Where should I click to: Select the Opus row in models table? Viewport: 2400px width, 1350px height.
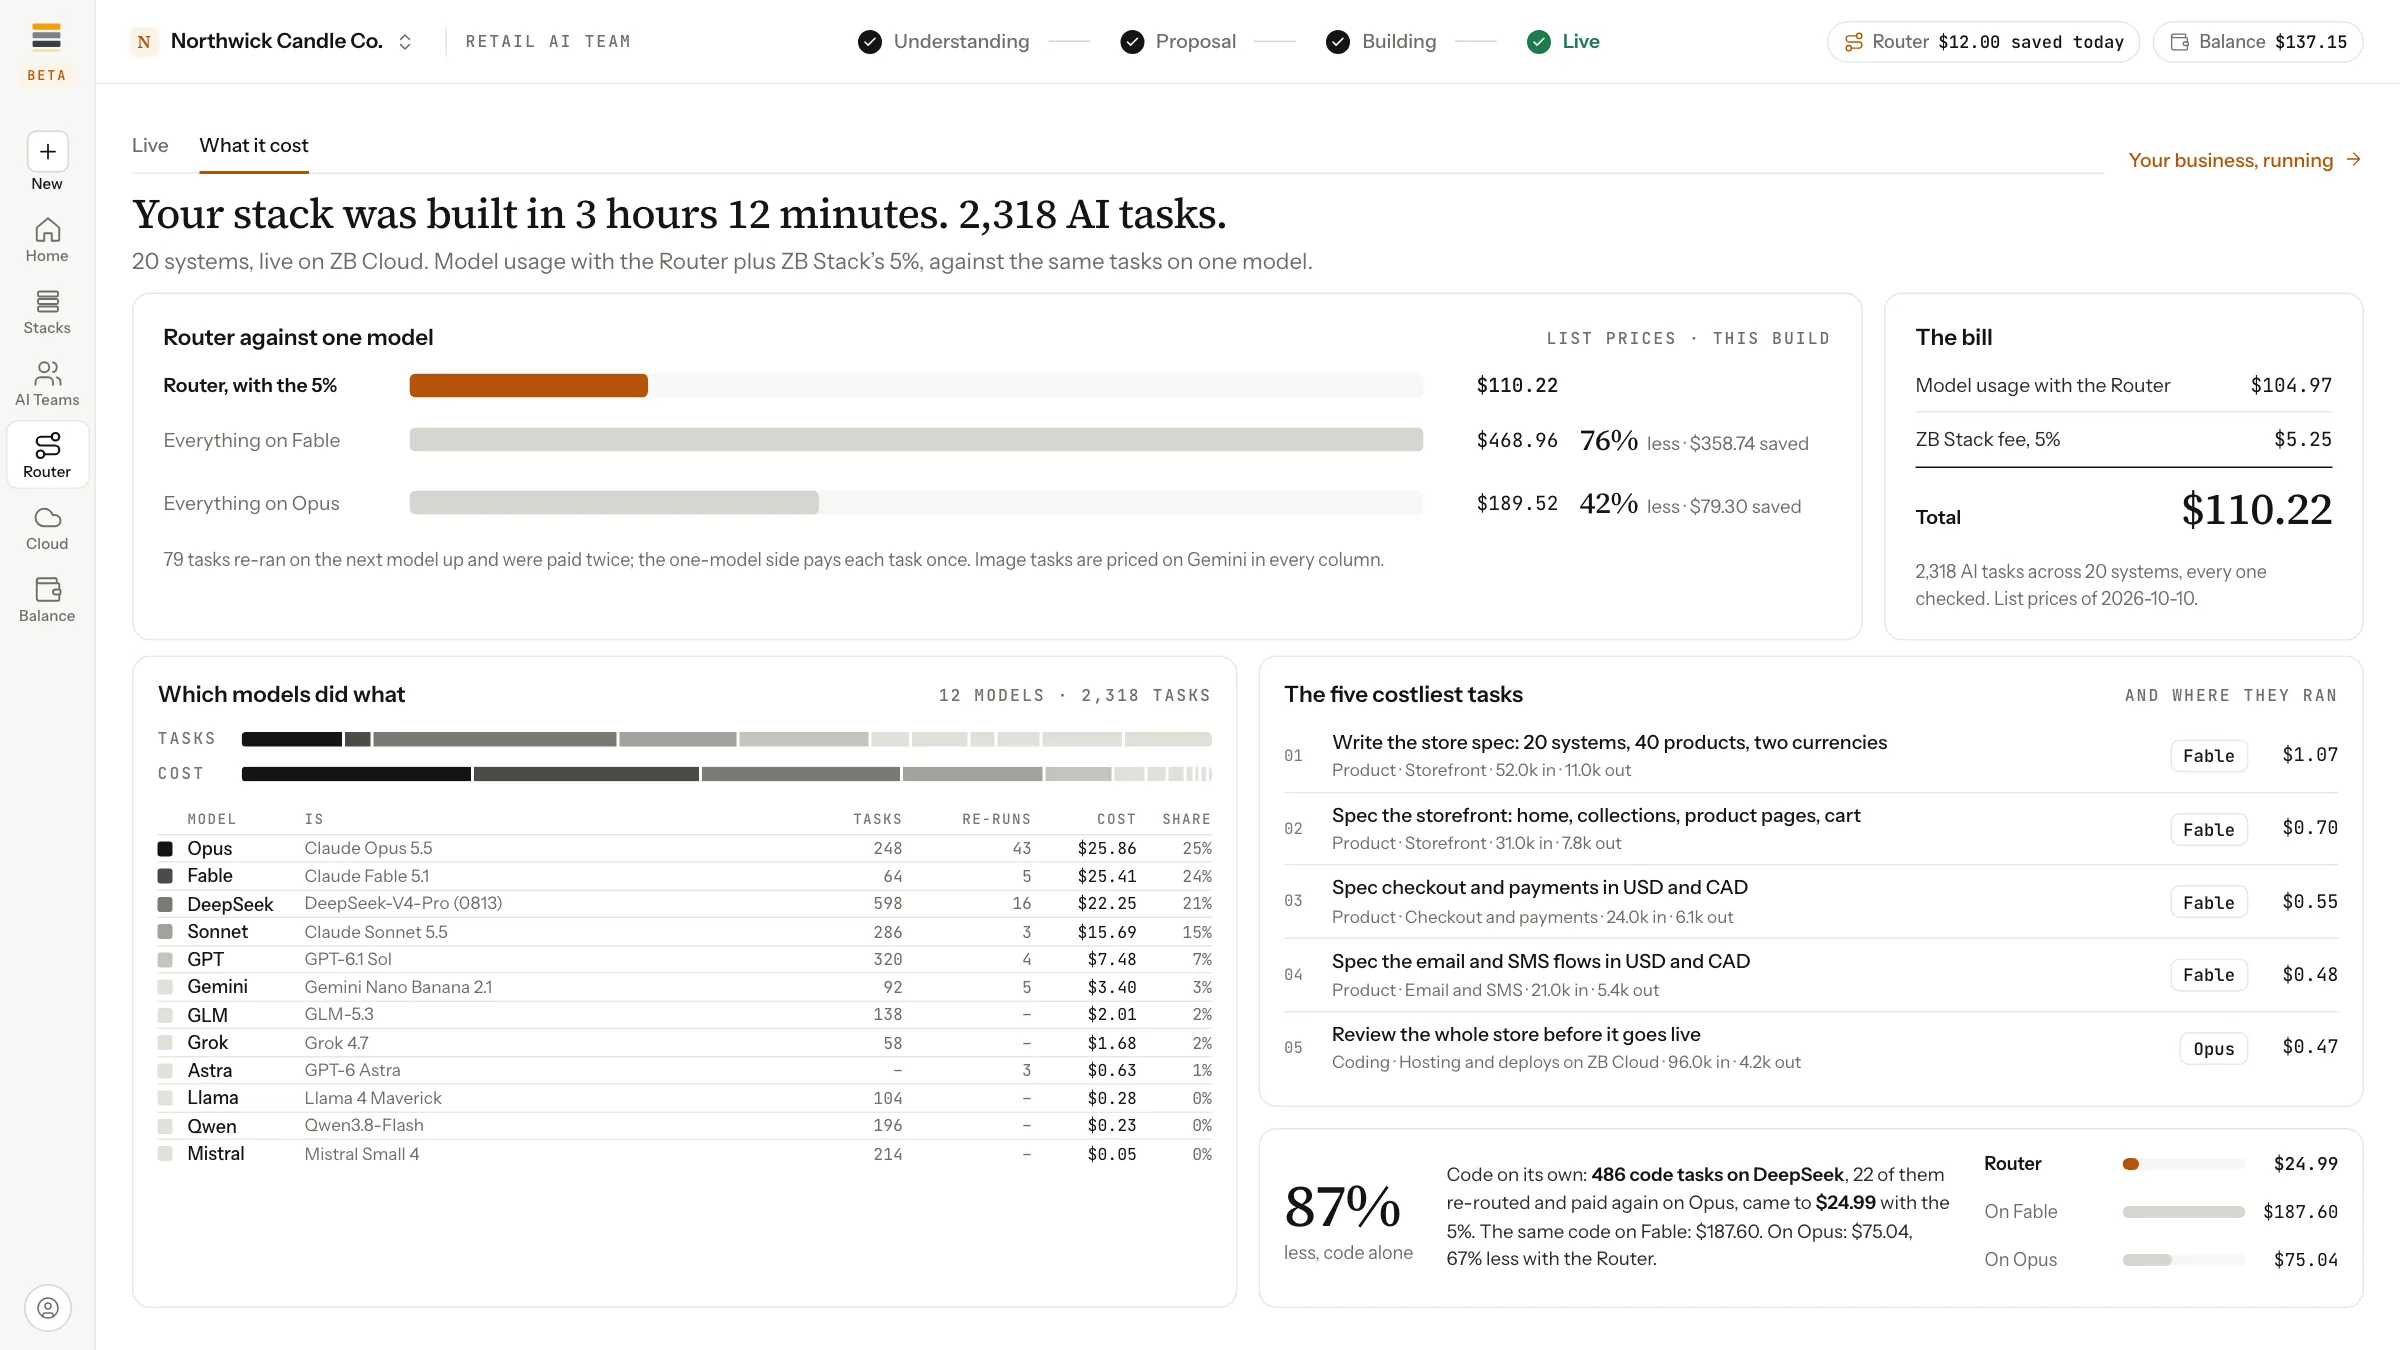(684, 848)
